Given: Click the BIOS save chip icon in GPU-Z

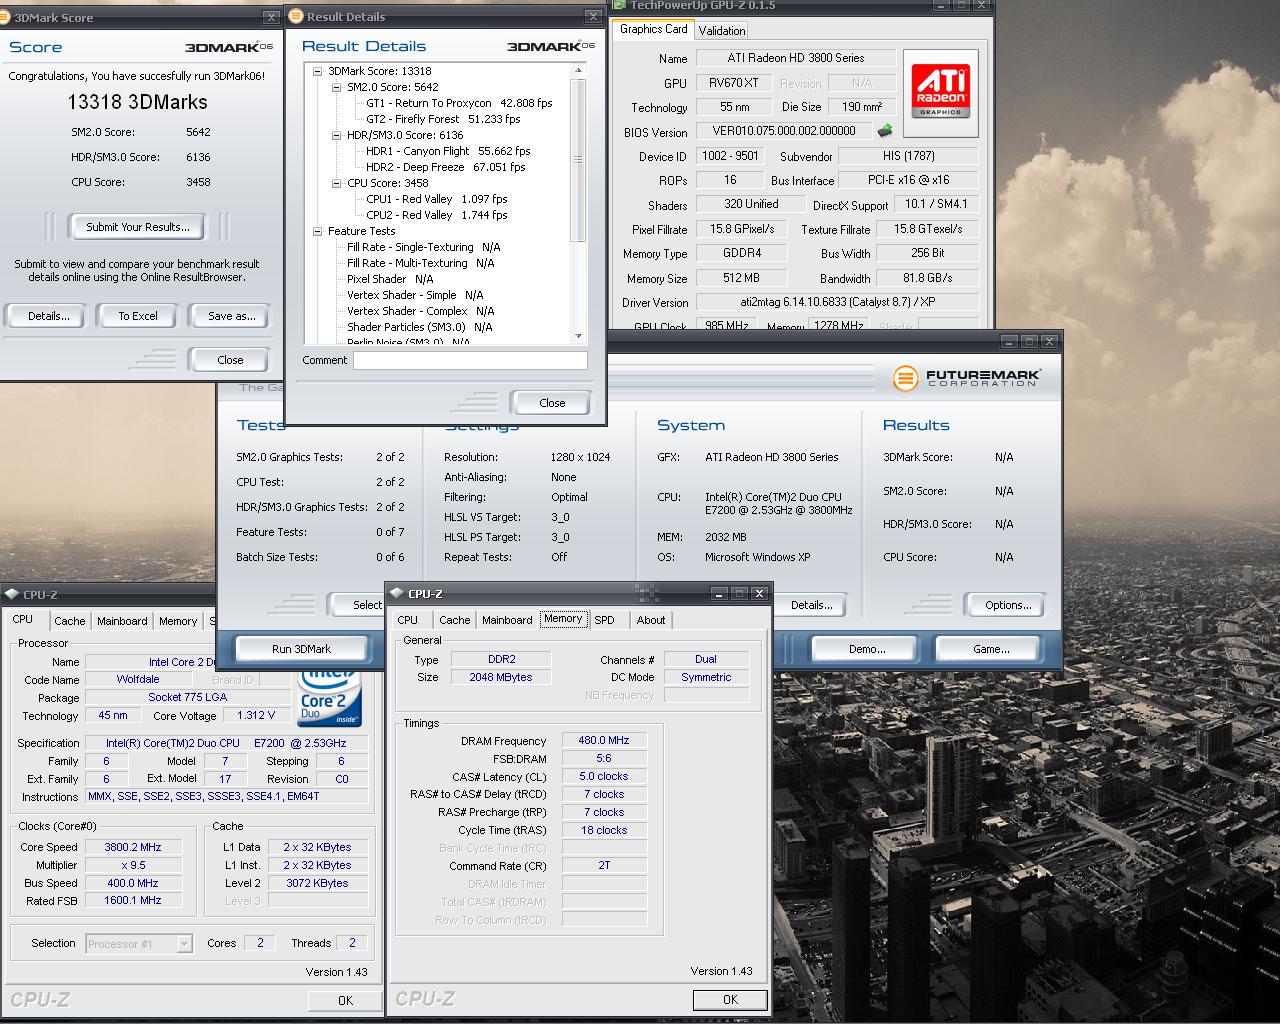Looking at the screenshot, I should pos(885,131).
